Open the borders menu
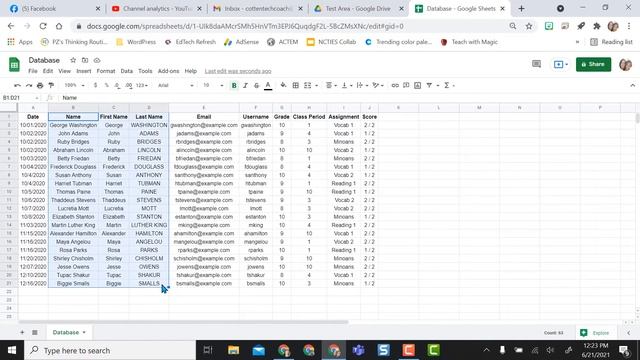The height and width of the screenshot is (360, 640). [x=296, y=85]
